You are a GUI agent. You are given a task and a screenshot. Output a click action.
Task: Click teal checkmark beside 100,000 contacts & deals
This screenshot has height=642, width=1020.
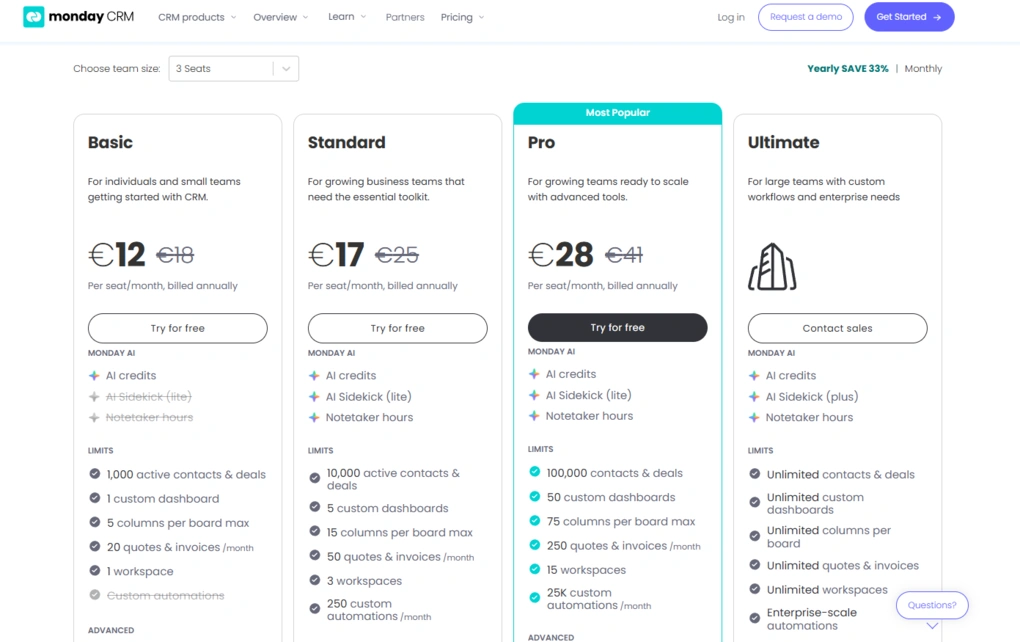[535, 472]
